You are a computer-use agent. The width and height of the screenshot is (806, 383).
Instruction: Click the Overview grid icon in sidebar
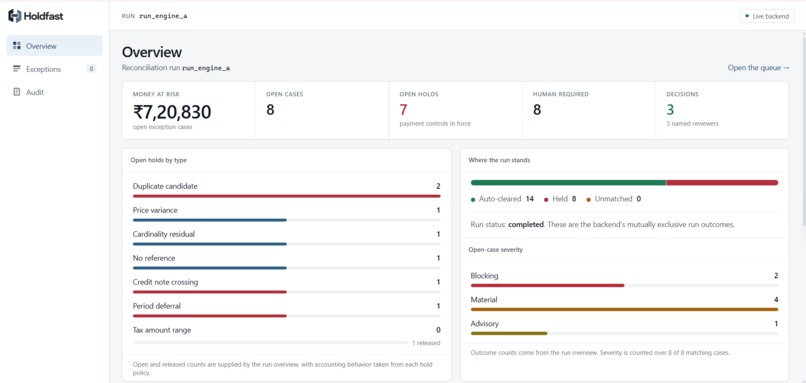pos(16,46)
